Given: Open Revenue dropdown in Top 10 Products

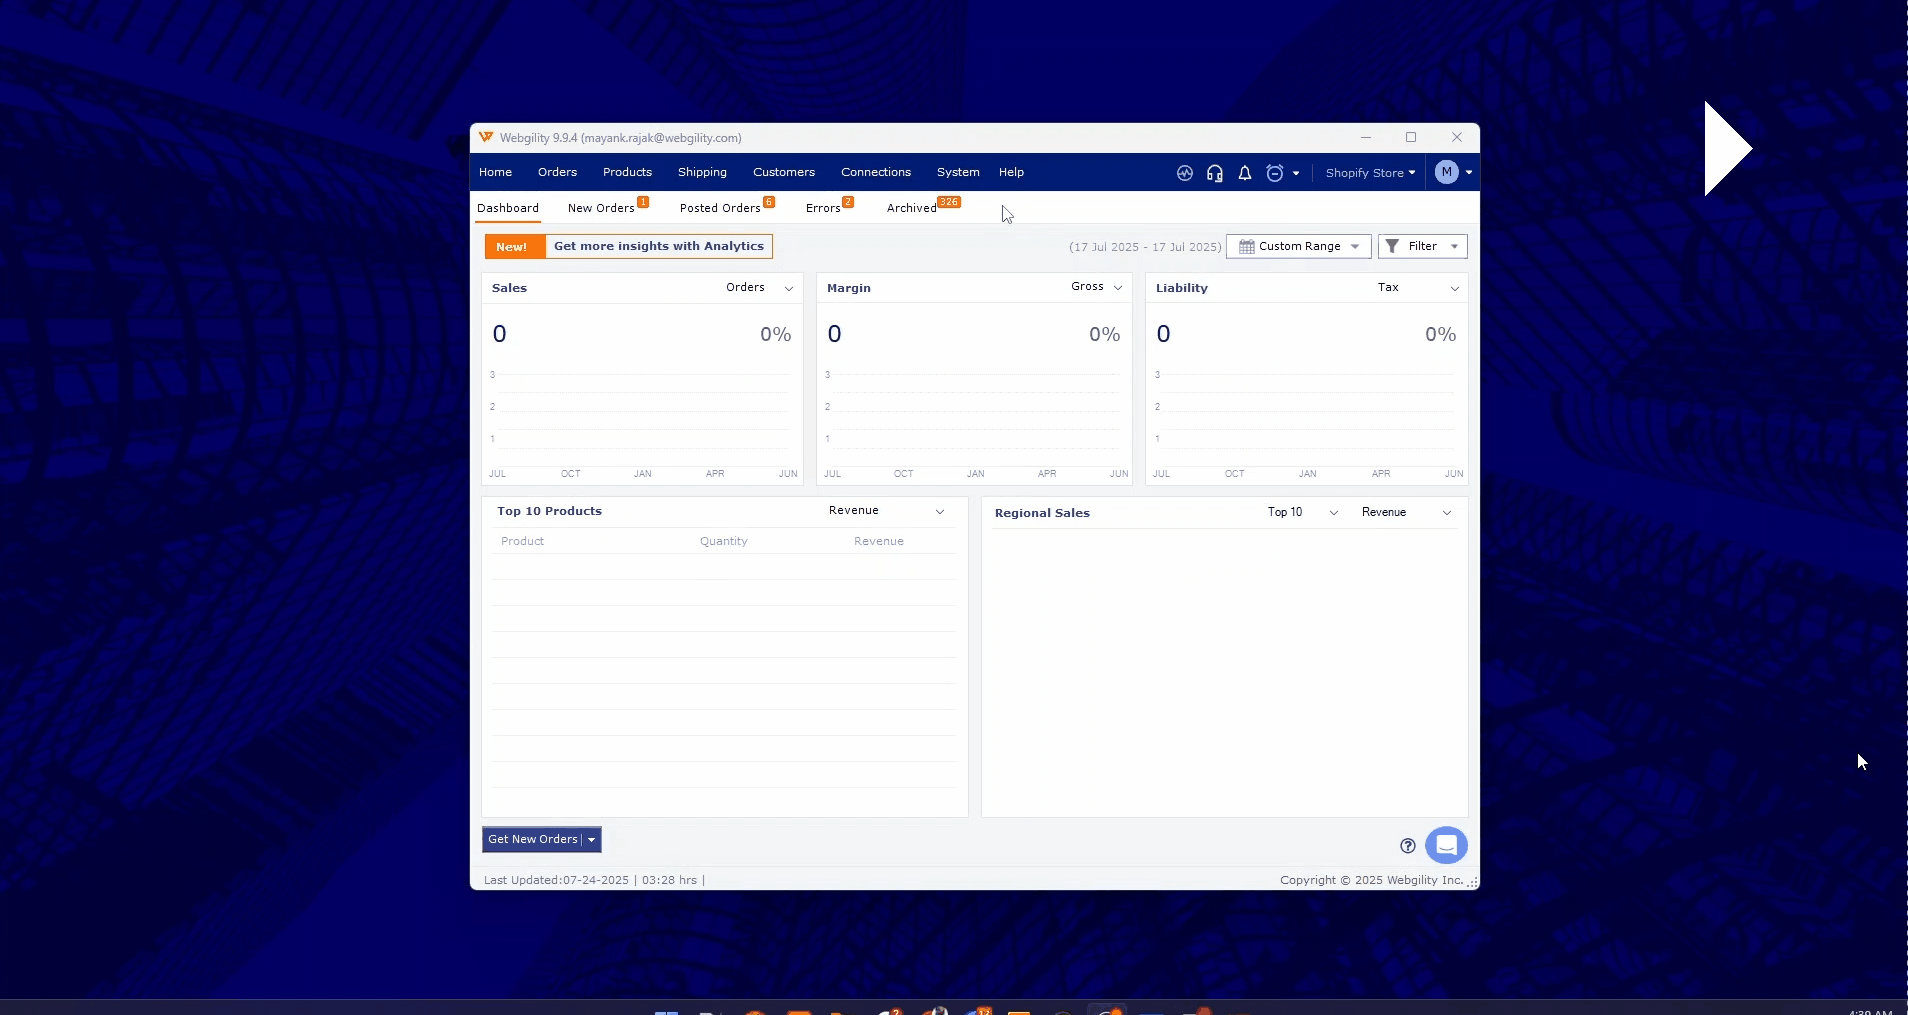Looking at the screenshot, I should click(887, 511).
